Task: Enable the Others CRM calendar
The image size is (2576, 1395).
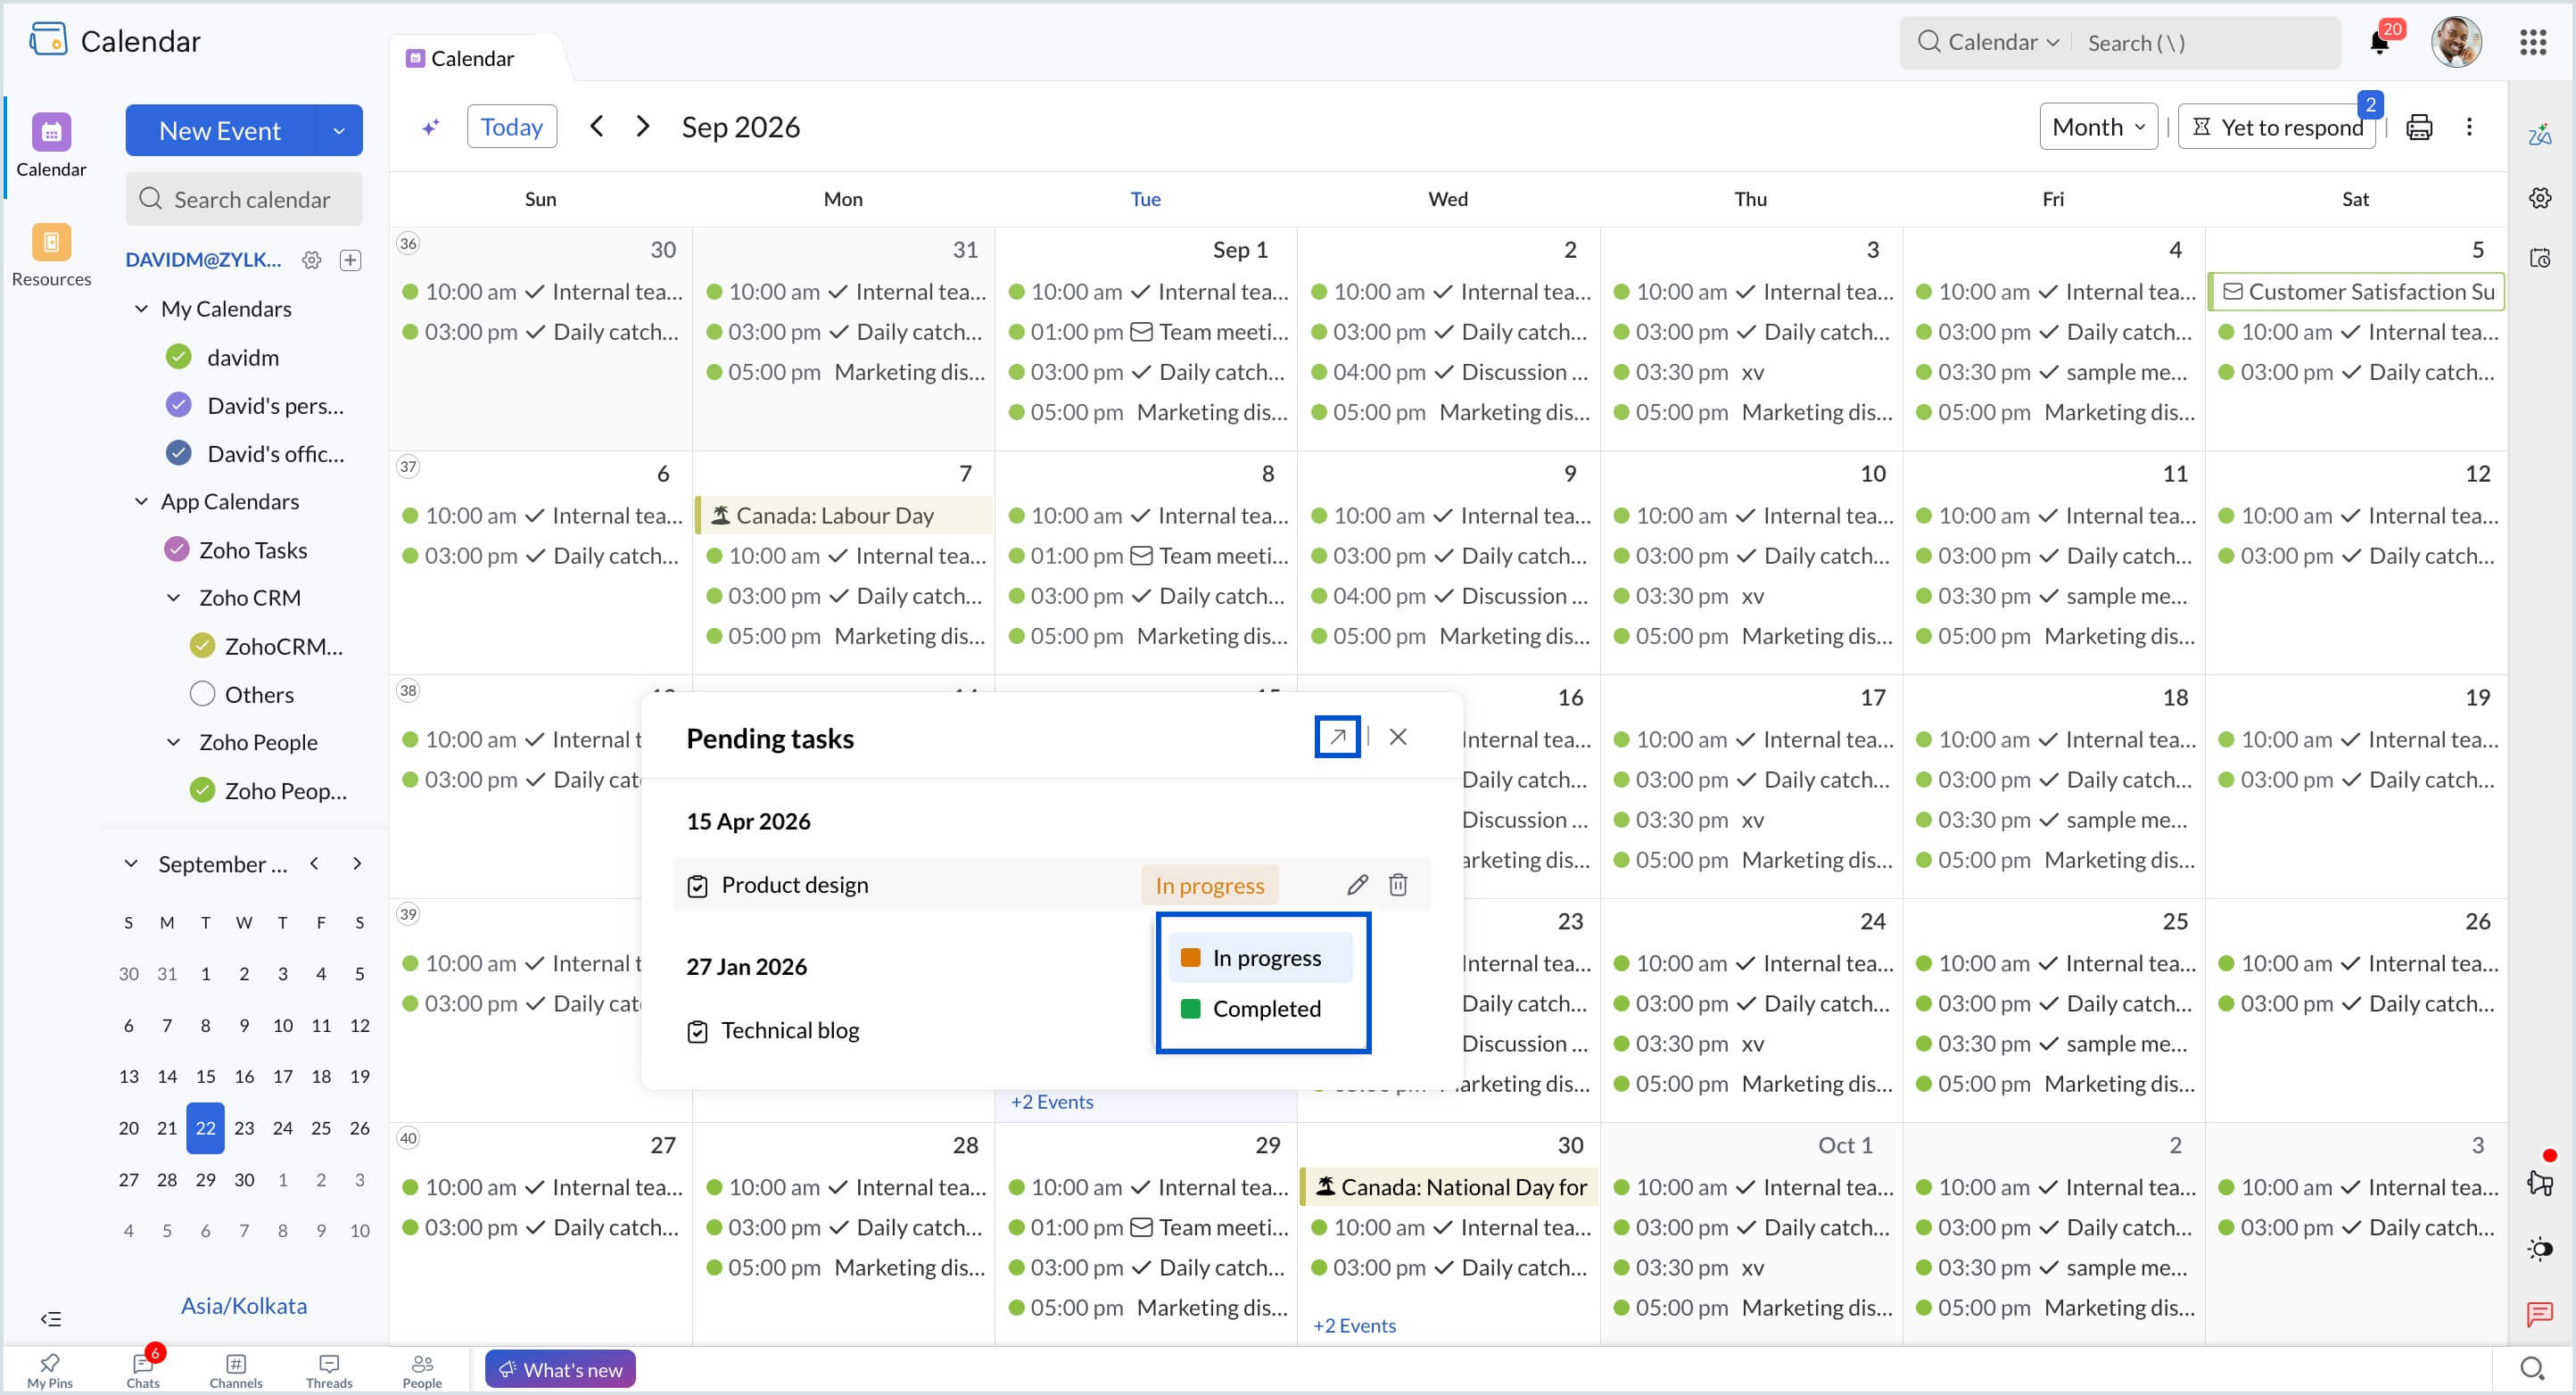Action: pos(202,694)
